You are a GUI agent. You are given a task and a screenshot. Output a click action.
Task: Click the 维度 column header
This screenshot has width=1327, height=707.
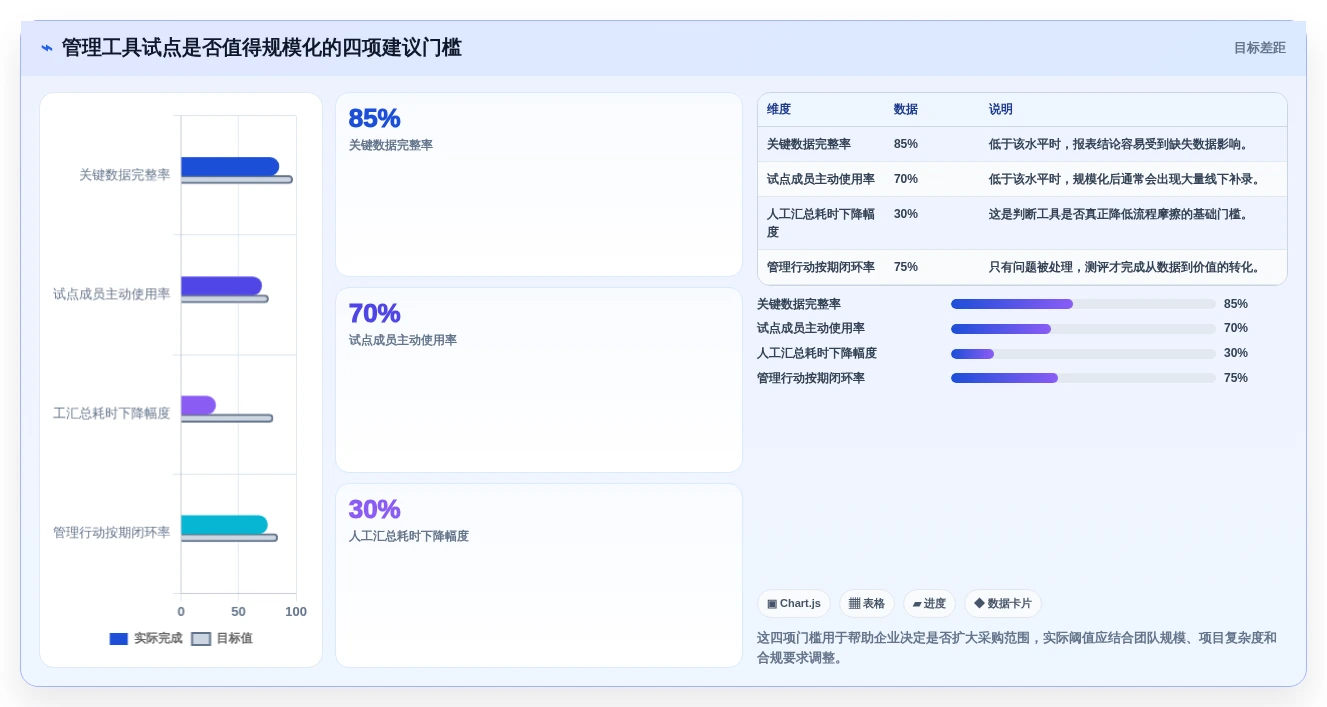pos(779,109)
